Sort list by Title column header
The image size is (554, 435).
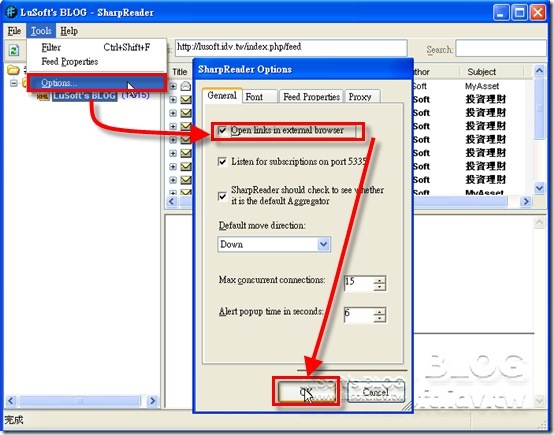(x=179, y=72)
